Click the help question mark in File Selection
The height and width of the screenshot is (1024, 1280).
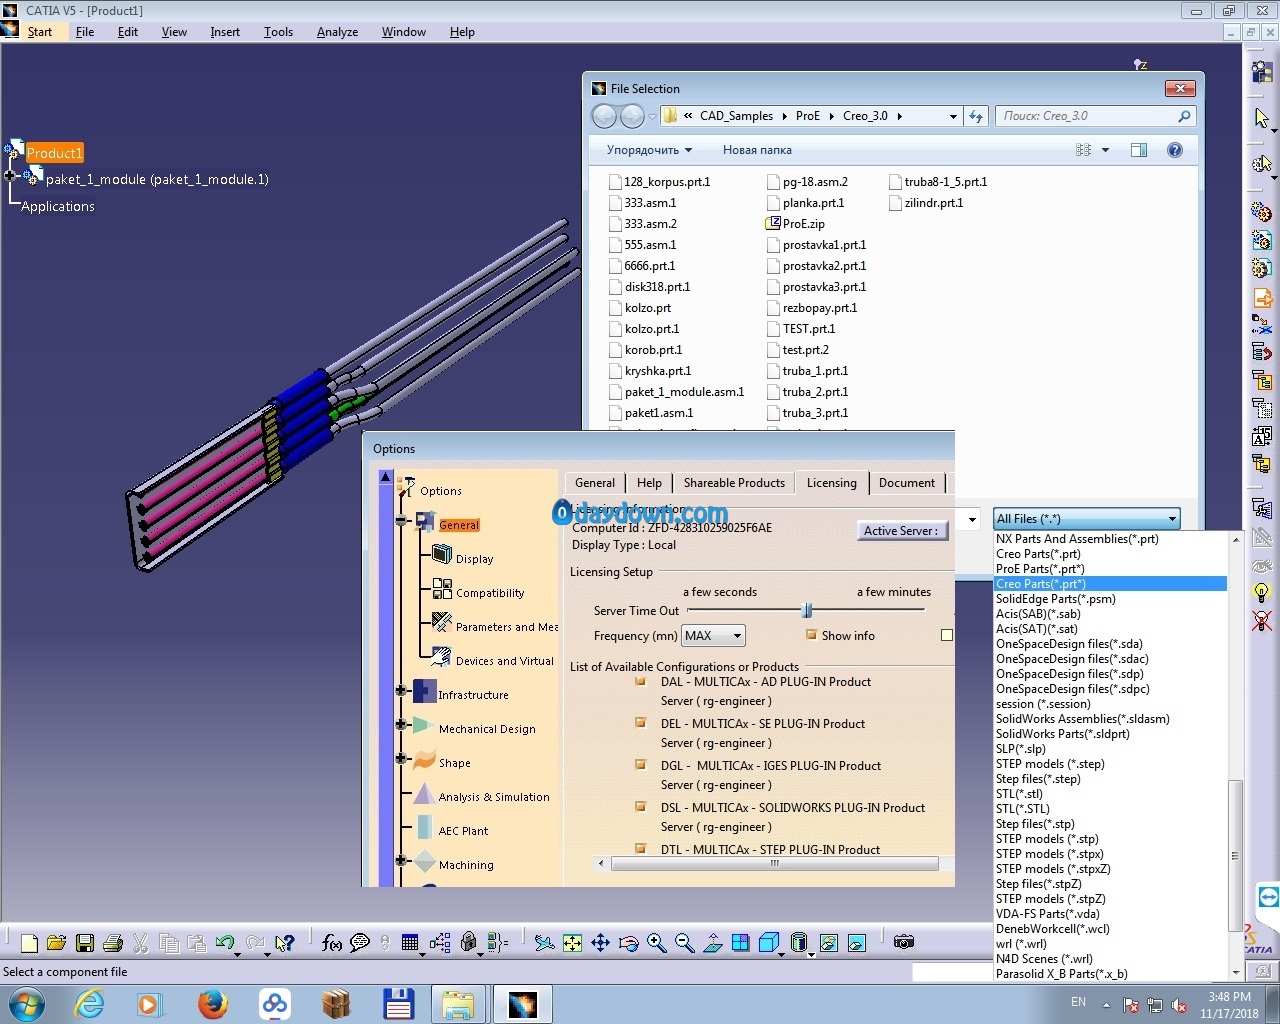tap(1175, 150)
